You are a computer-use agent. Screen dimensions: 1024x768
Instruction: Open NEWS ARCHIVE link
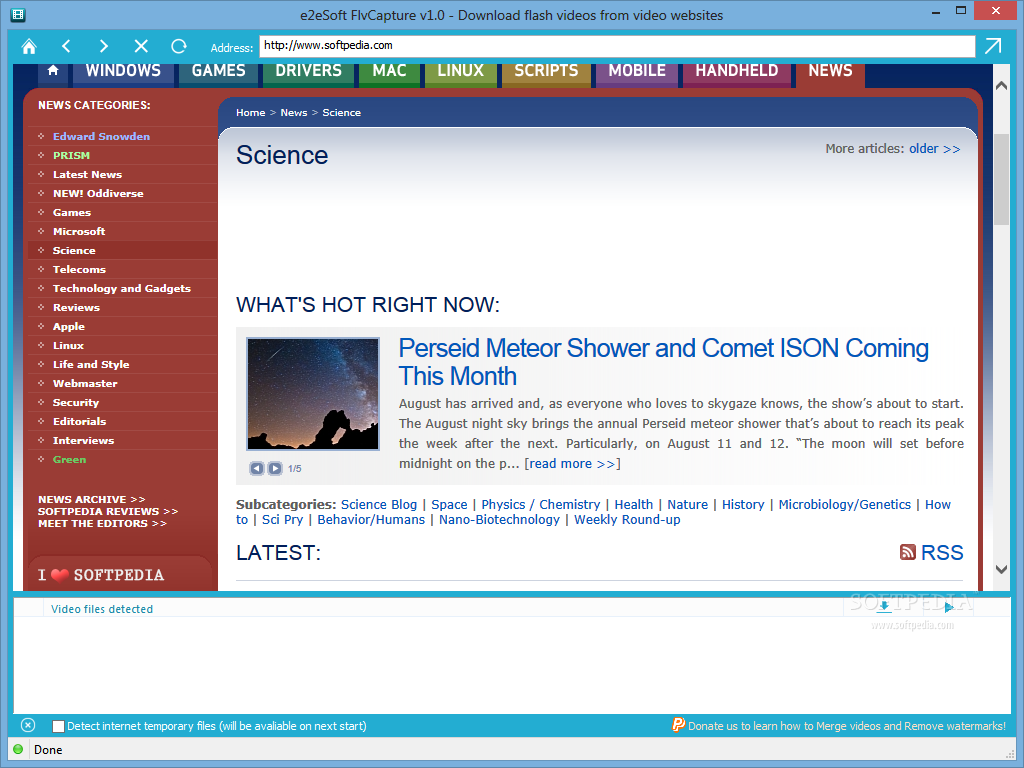coord(91,499)
